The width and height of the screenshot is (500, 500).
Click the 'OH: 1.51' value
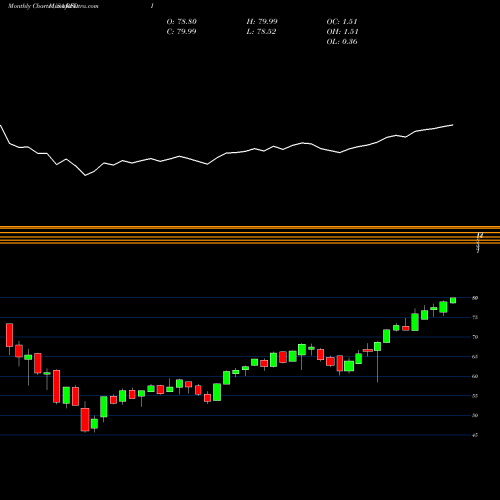[342, 32]
